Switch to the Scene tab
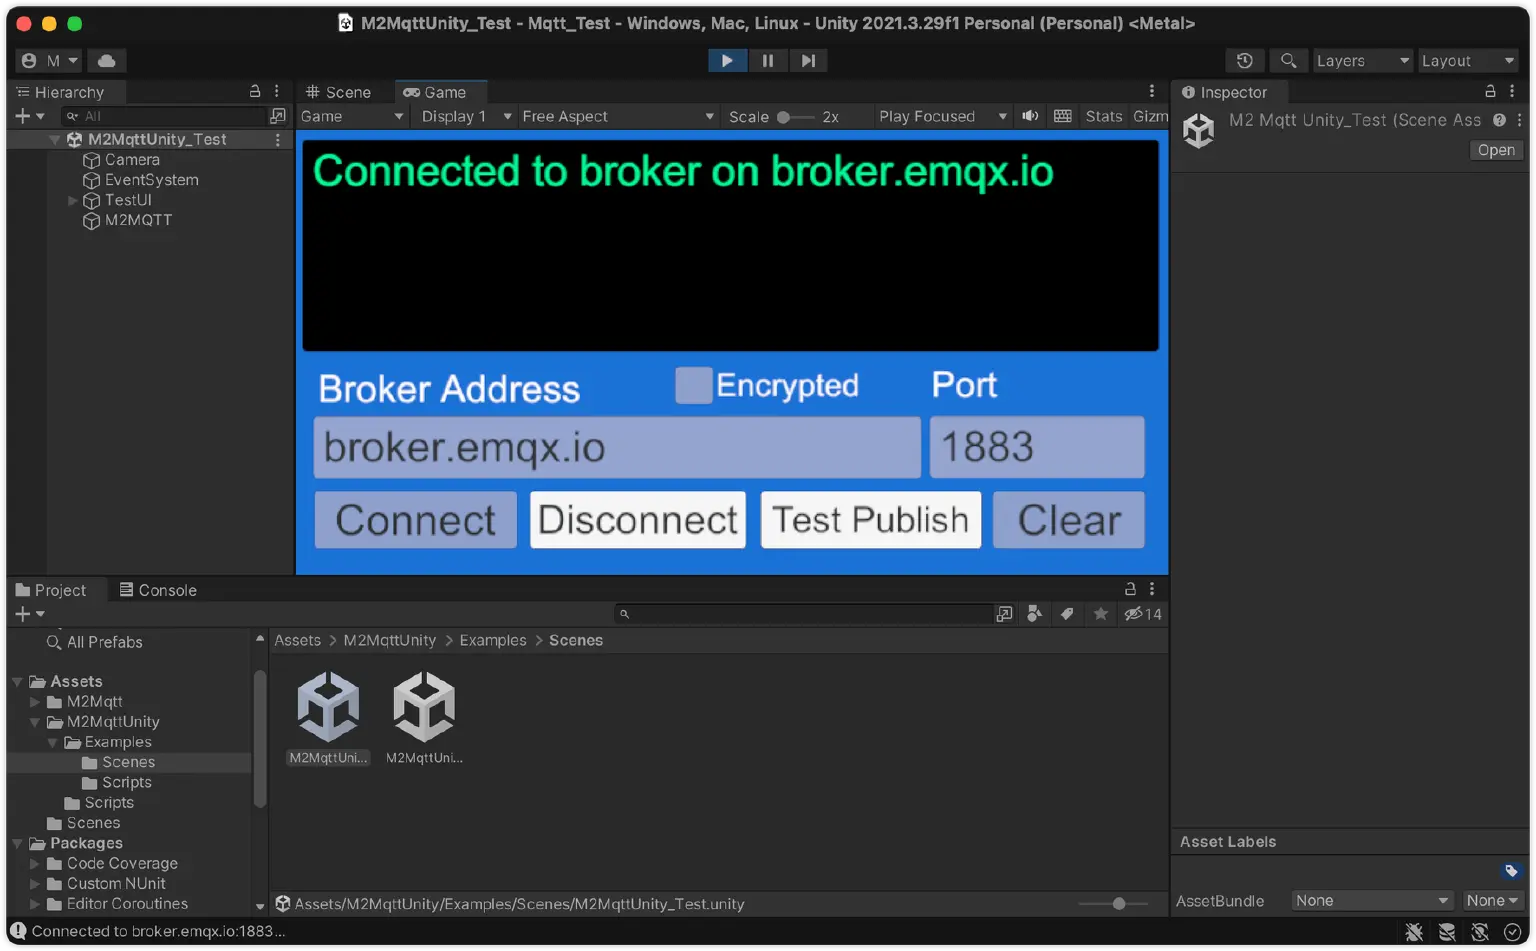This screenshot has width=1536, height=951. (338, 92)
